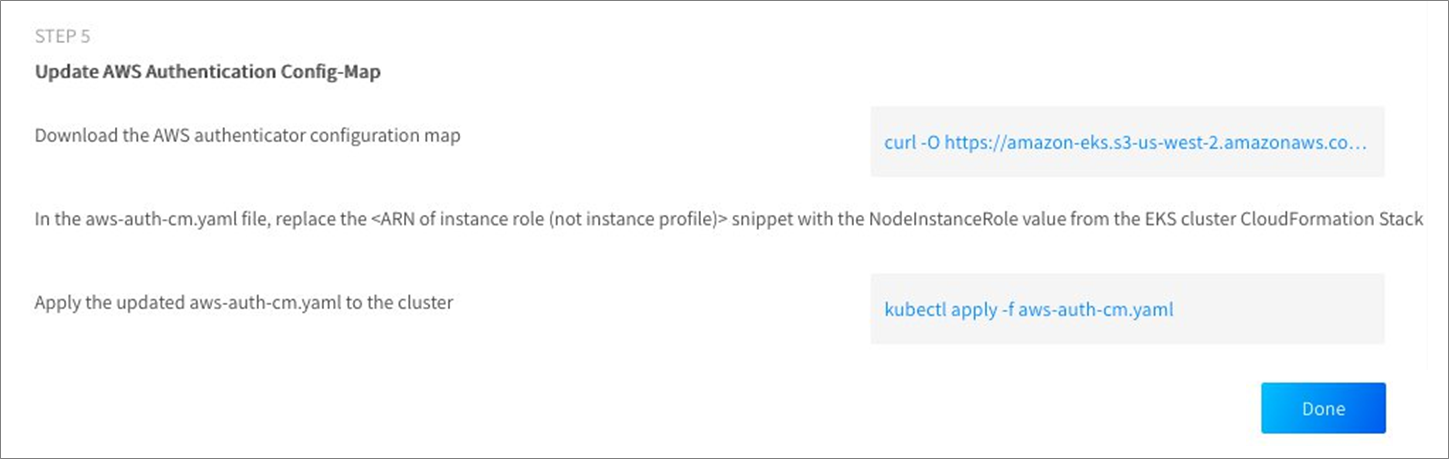1449x459 pixels.
Task: Click the Download the AWS authenticator configuration map text
Action: (248, 136)
